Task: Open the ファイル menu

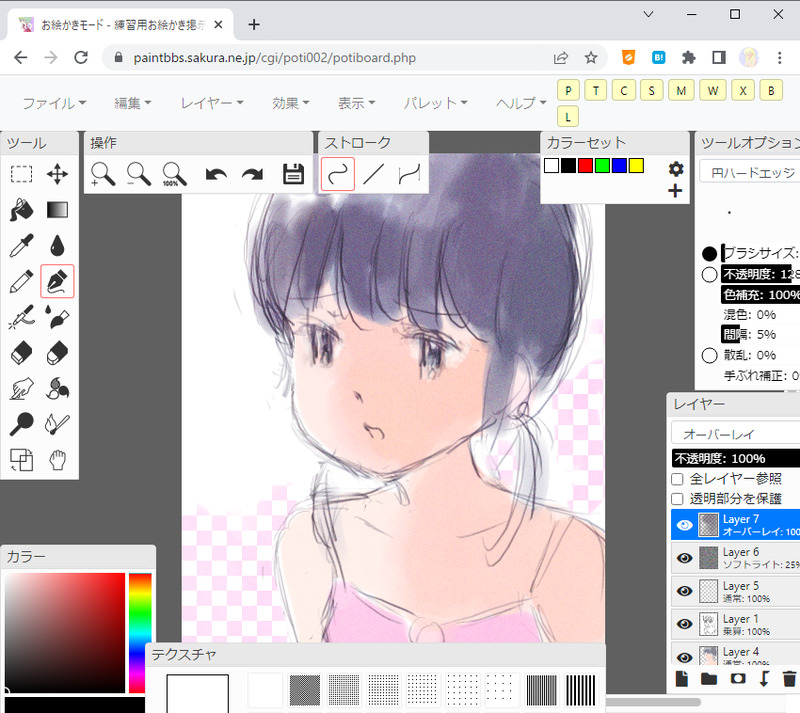Action: (x=54, y=103)
